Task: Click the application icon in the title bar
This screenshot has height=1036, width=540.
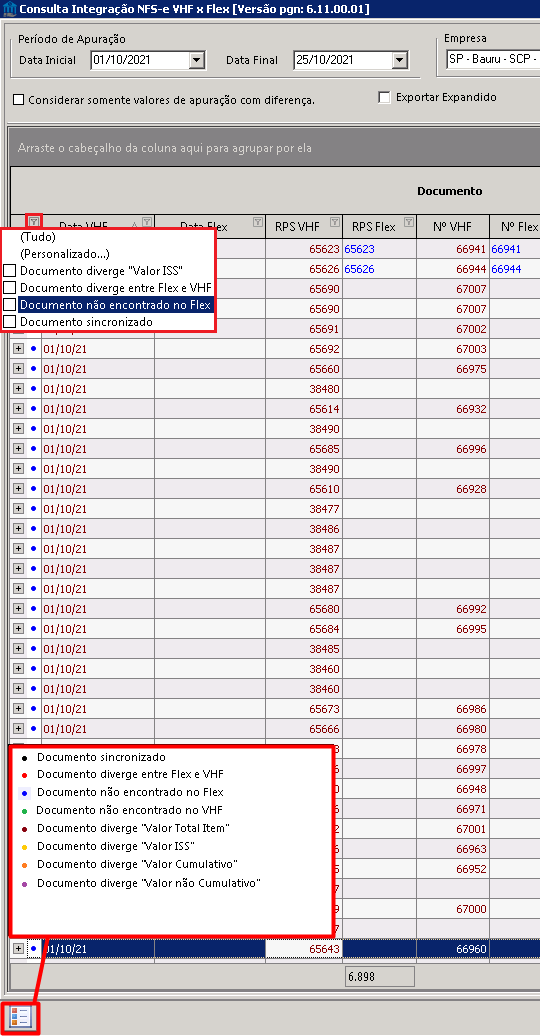Action: pyautogui.click(x=9, y=9)
